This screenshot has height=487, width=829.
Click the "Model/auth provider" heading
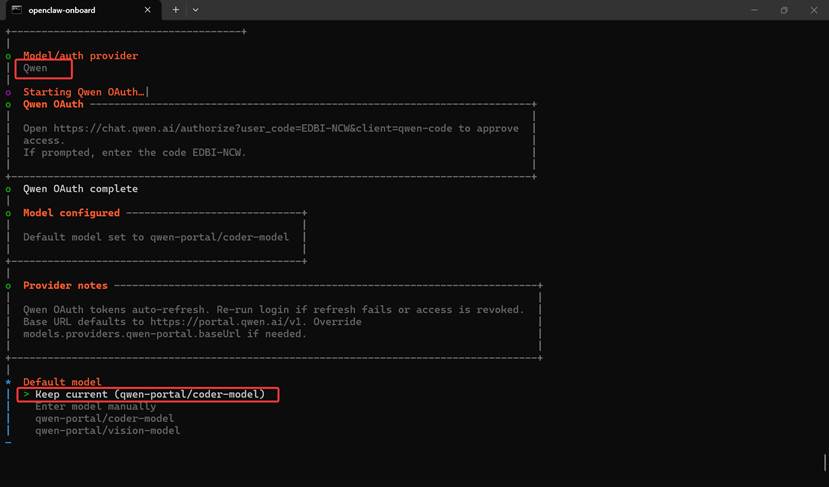pos(80,56)
